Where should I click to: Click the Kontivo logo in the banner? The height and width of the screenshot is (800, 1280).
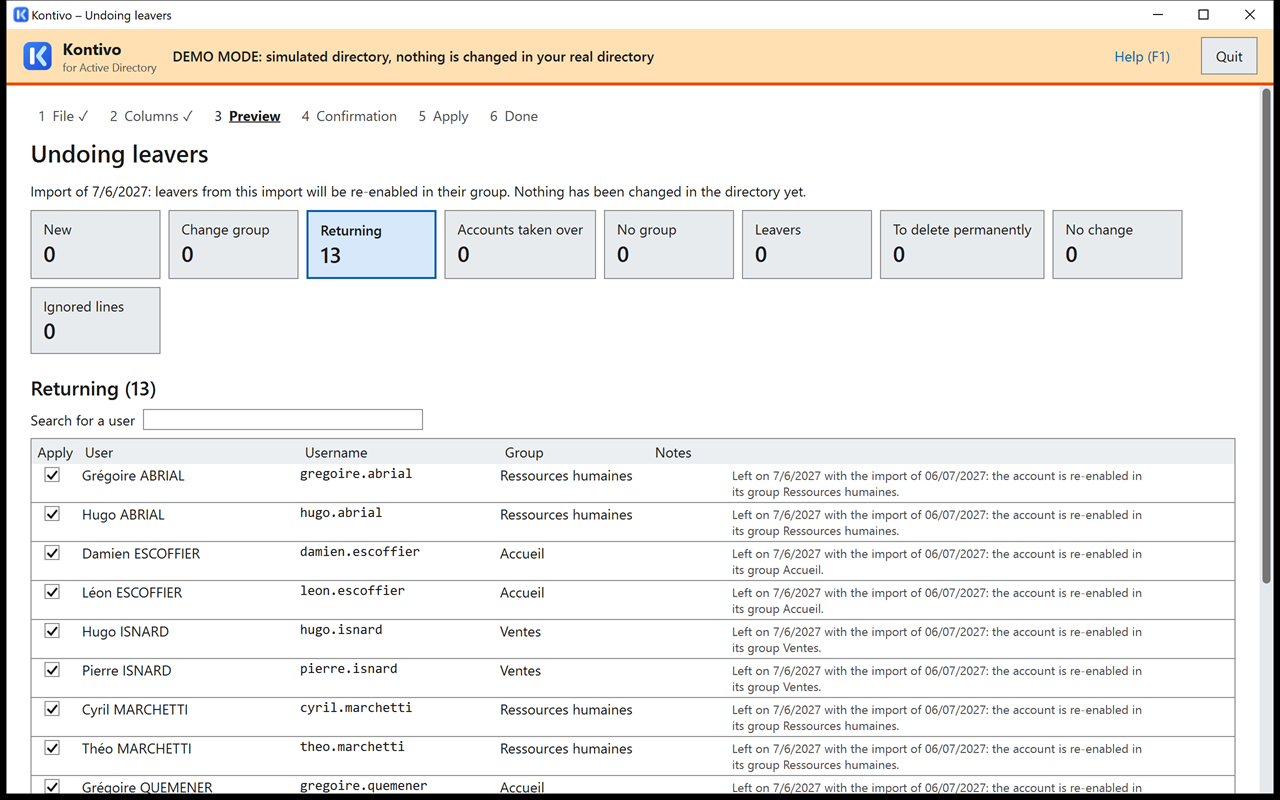click(x=38, y=56)
